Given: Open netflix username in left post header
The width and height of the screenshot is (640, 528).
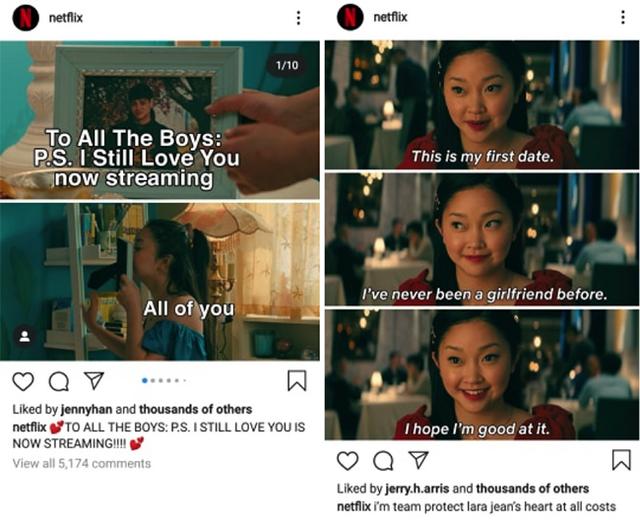Looking at the screenshot, I should [66, 18].
